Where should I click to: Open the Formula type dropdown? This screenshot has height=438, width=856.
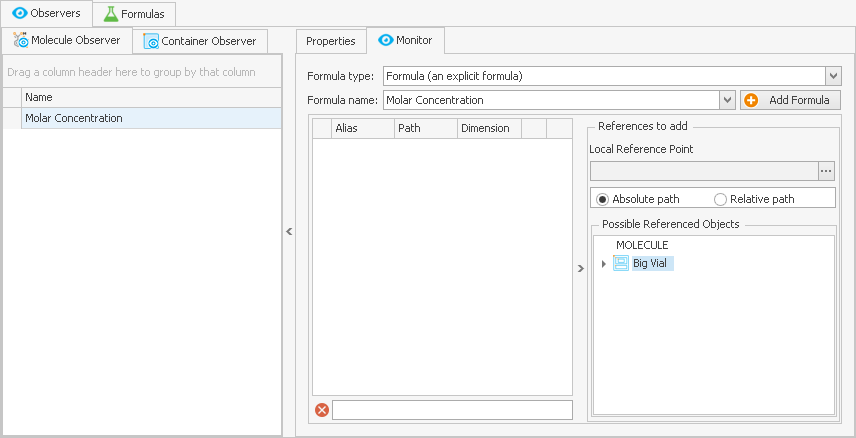tap(833, 76)
